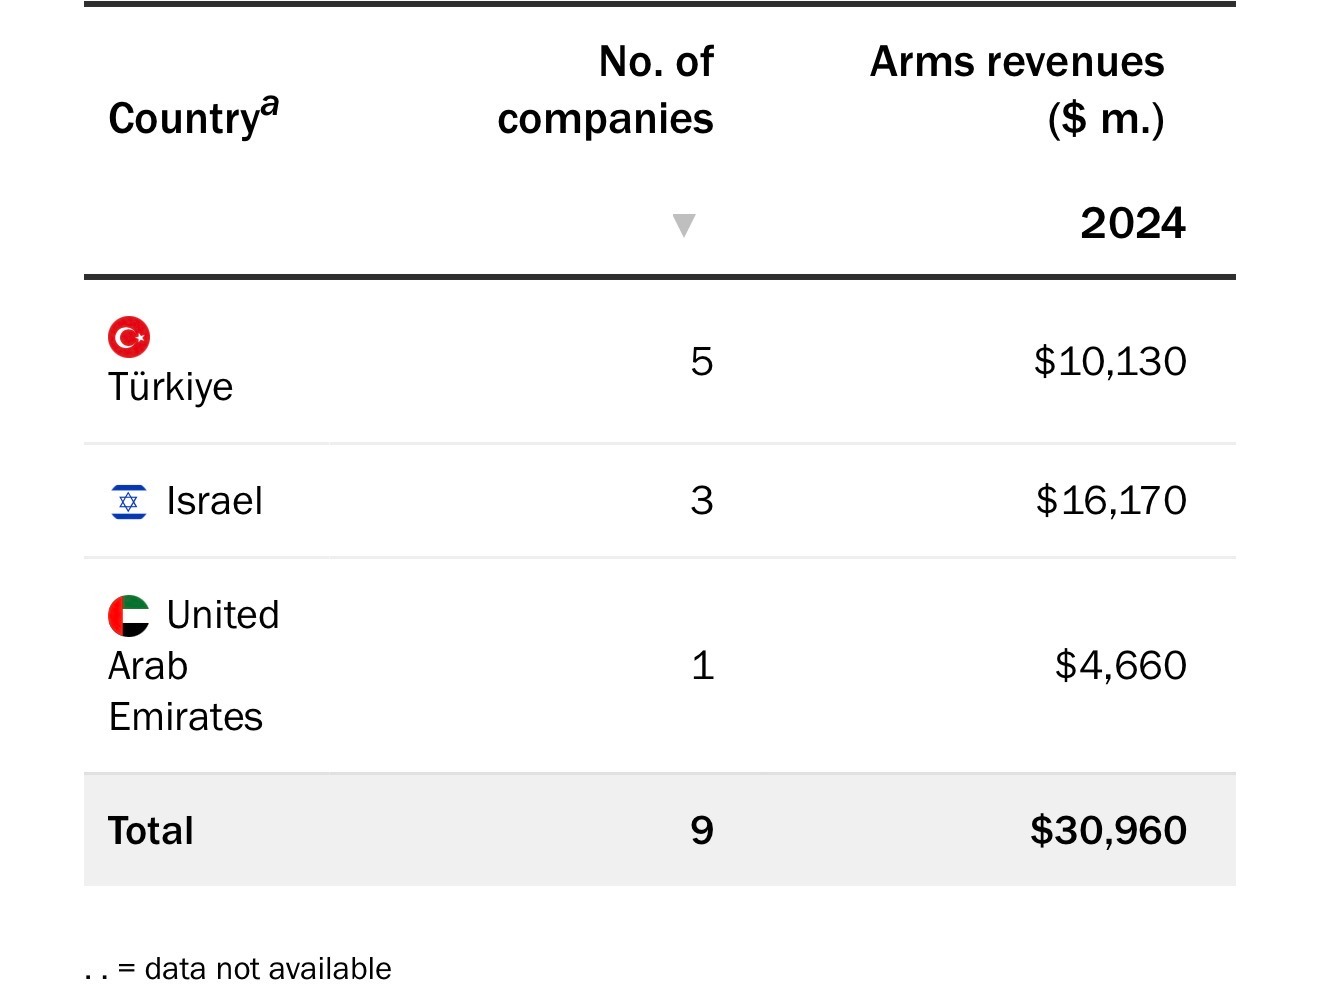Screen dimensions: 1320x1007
Task: Click UAE's revenue value $4,660
Action: coord(1120,666)
